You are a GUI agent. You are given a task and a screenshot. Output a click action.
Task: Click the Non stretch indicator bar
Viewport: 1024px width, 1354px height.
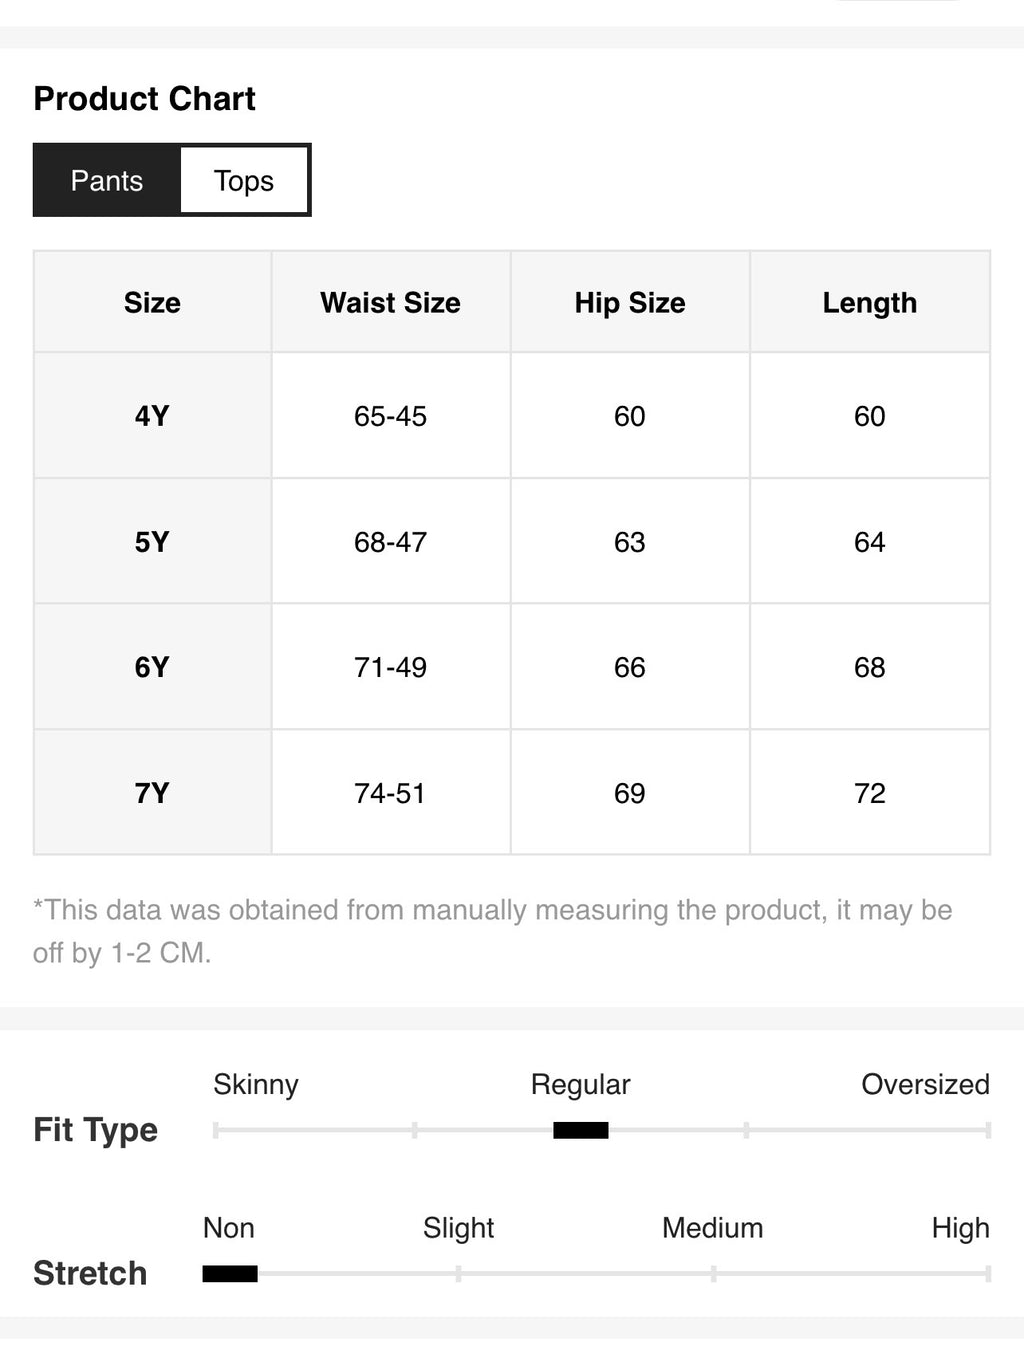230,1274
